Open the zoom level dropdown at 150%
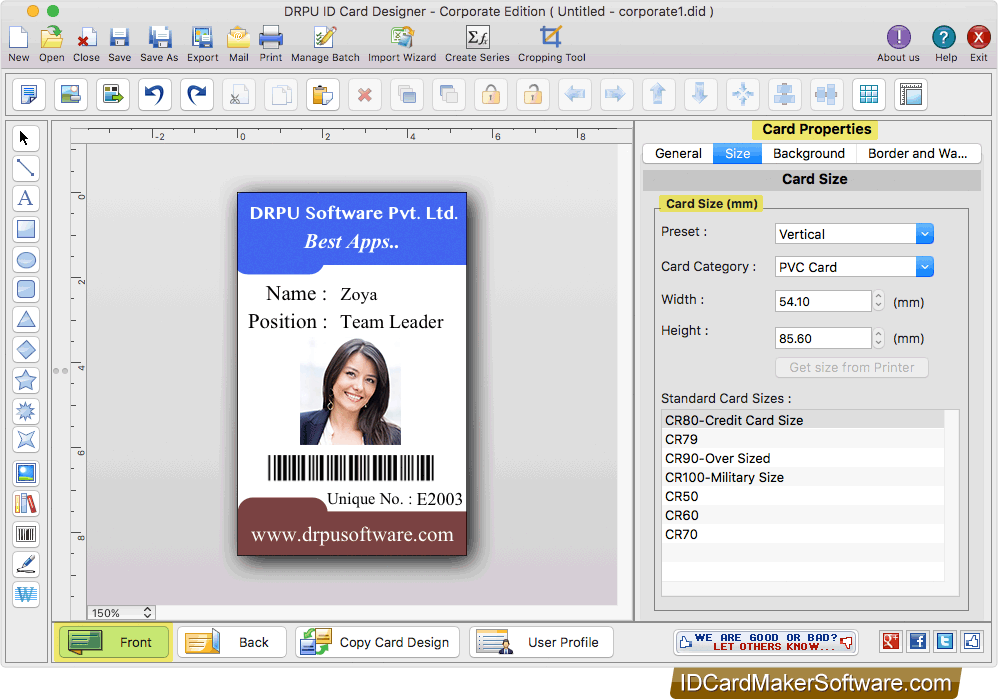The width and height of the screenshot is (998, 699). pos(121,612)
